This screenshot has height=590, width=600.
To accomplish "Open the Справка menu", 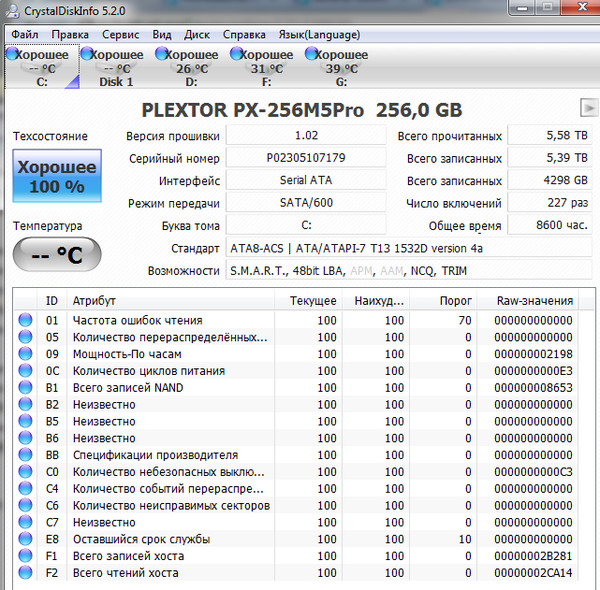I will point(244,35).
